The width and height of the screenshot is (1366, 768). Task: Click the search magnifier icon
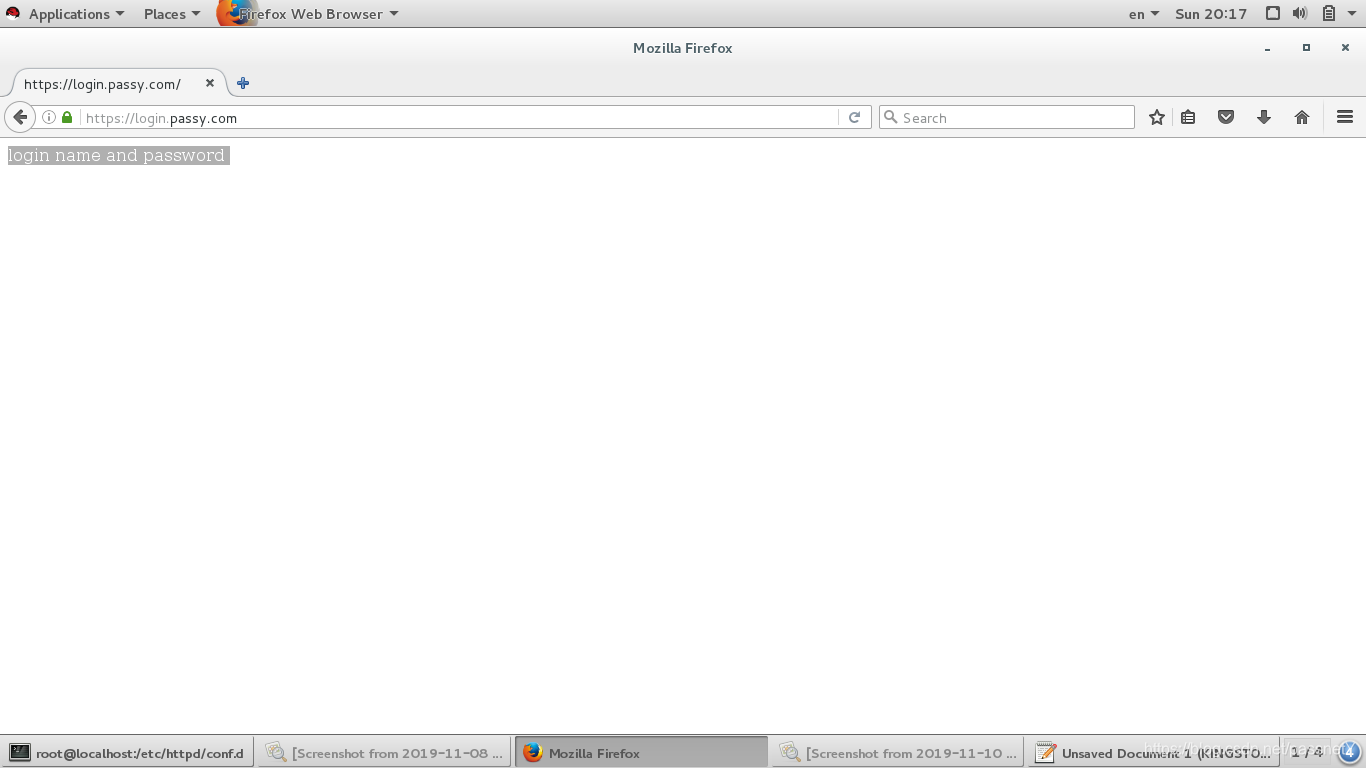tap(890, 117)
